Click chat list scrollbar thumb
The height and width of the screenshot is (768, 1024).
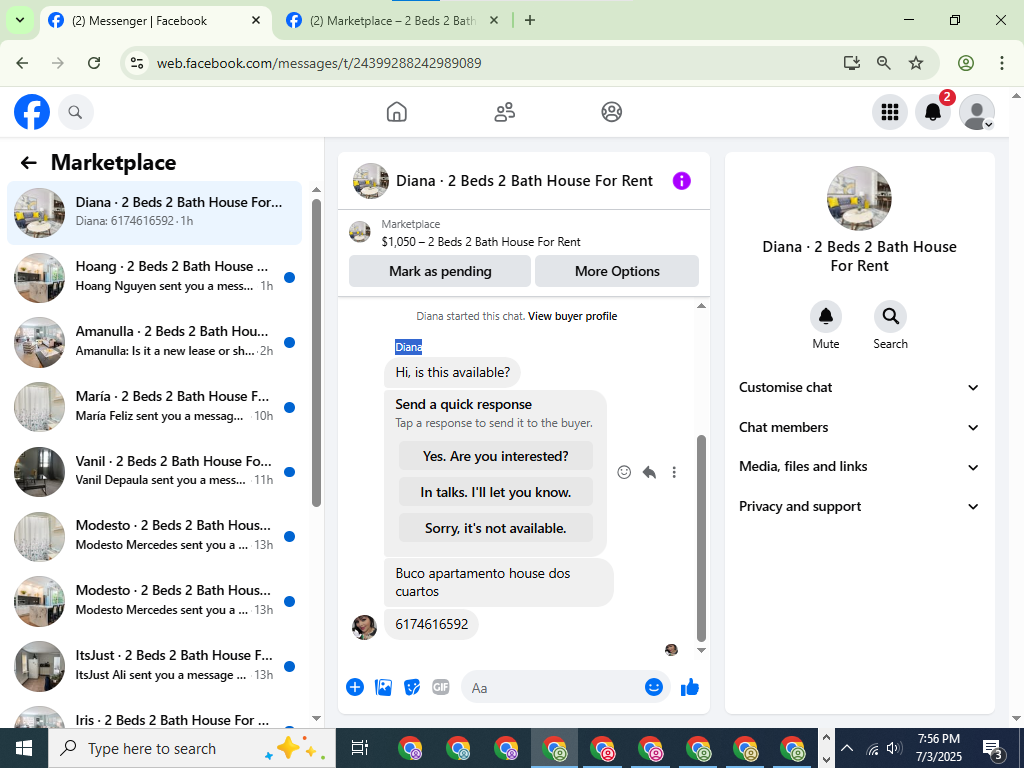316,353
